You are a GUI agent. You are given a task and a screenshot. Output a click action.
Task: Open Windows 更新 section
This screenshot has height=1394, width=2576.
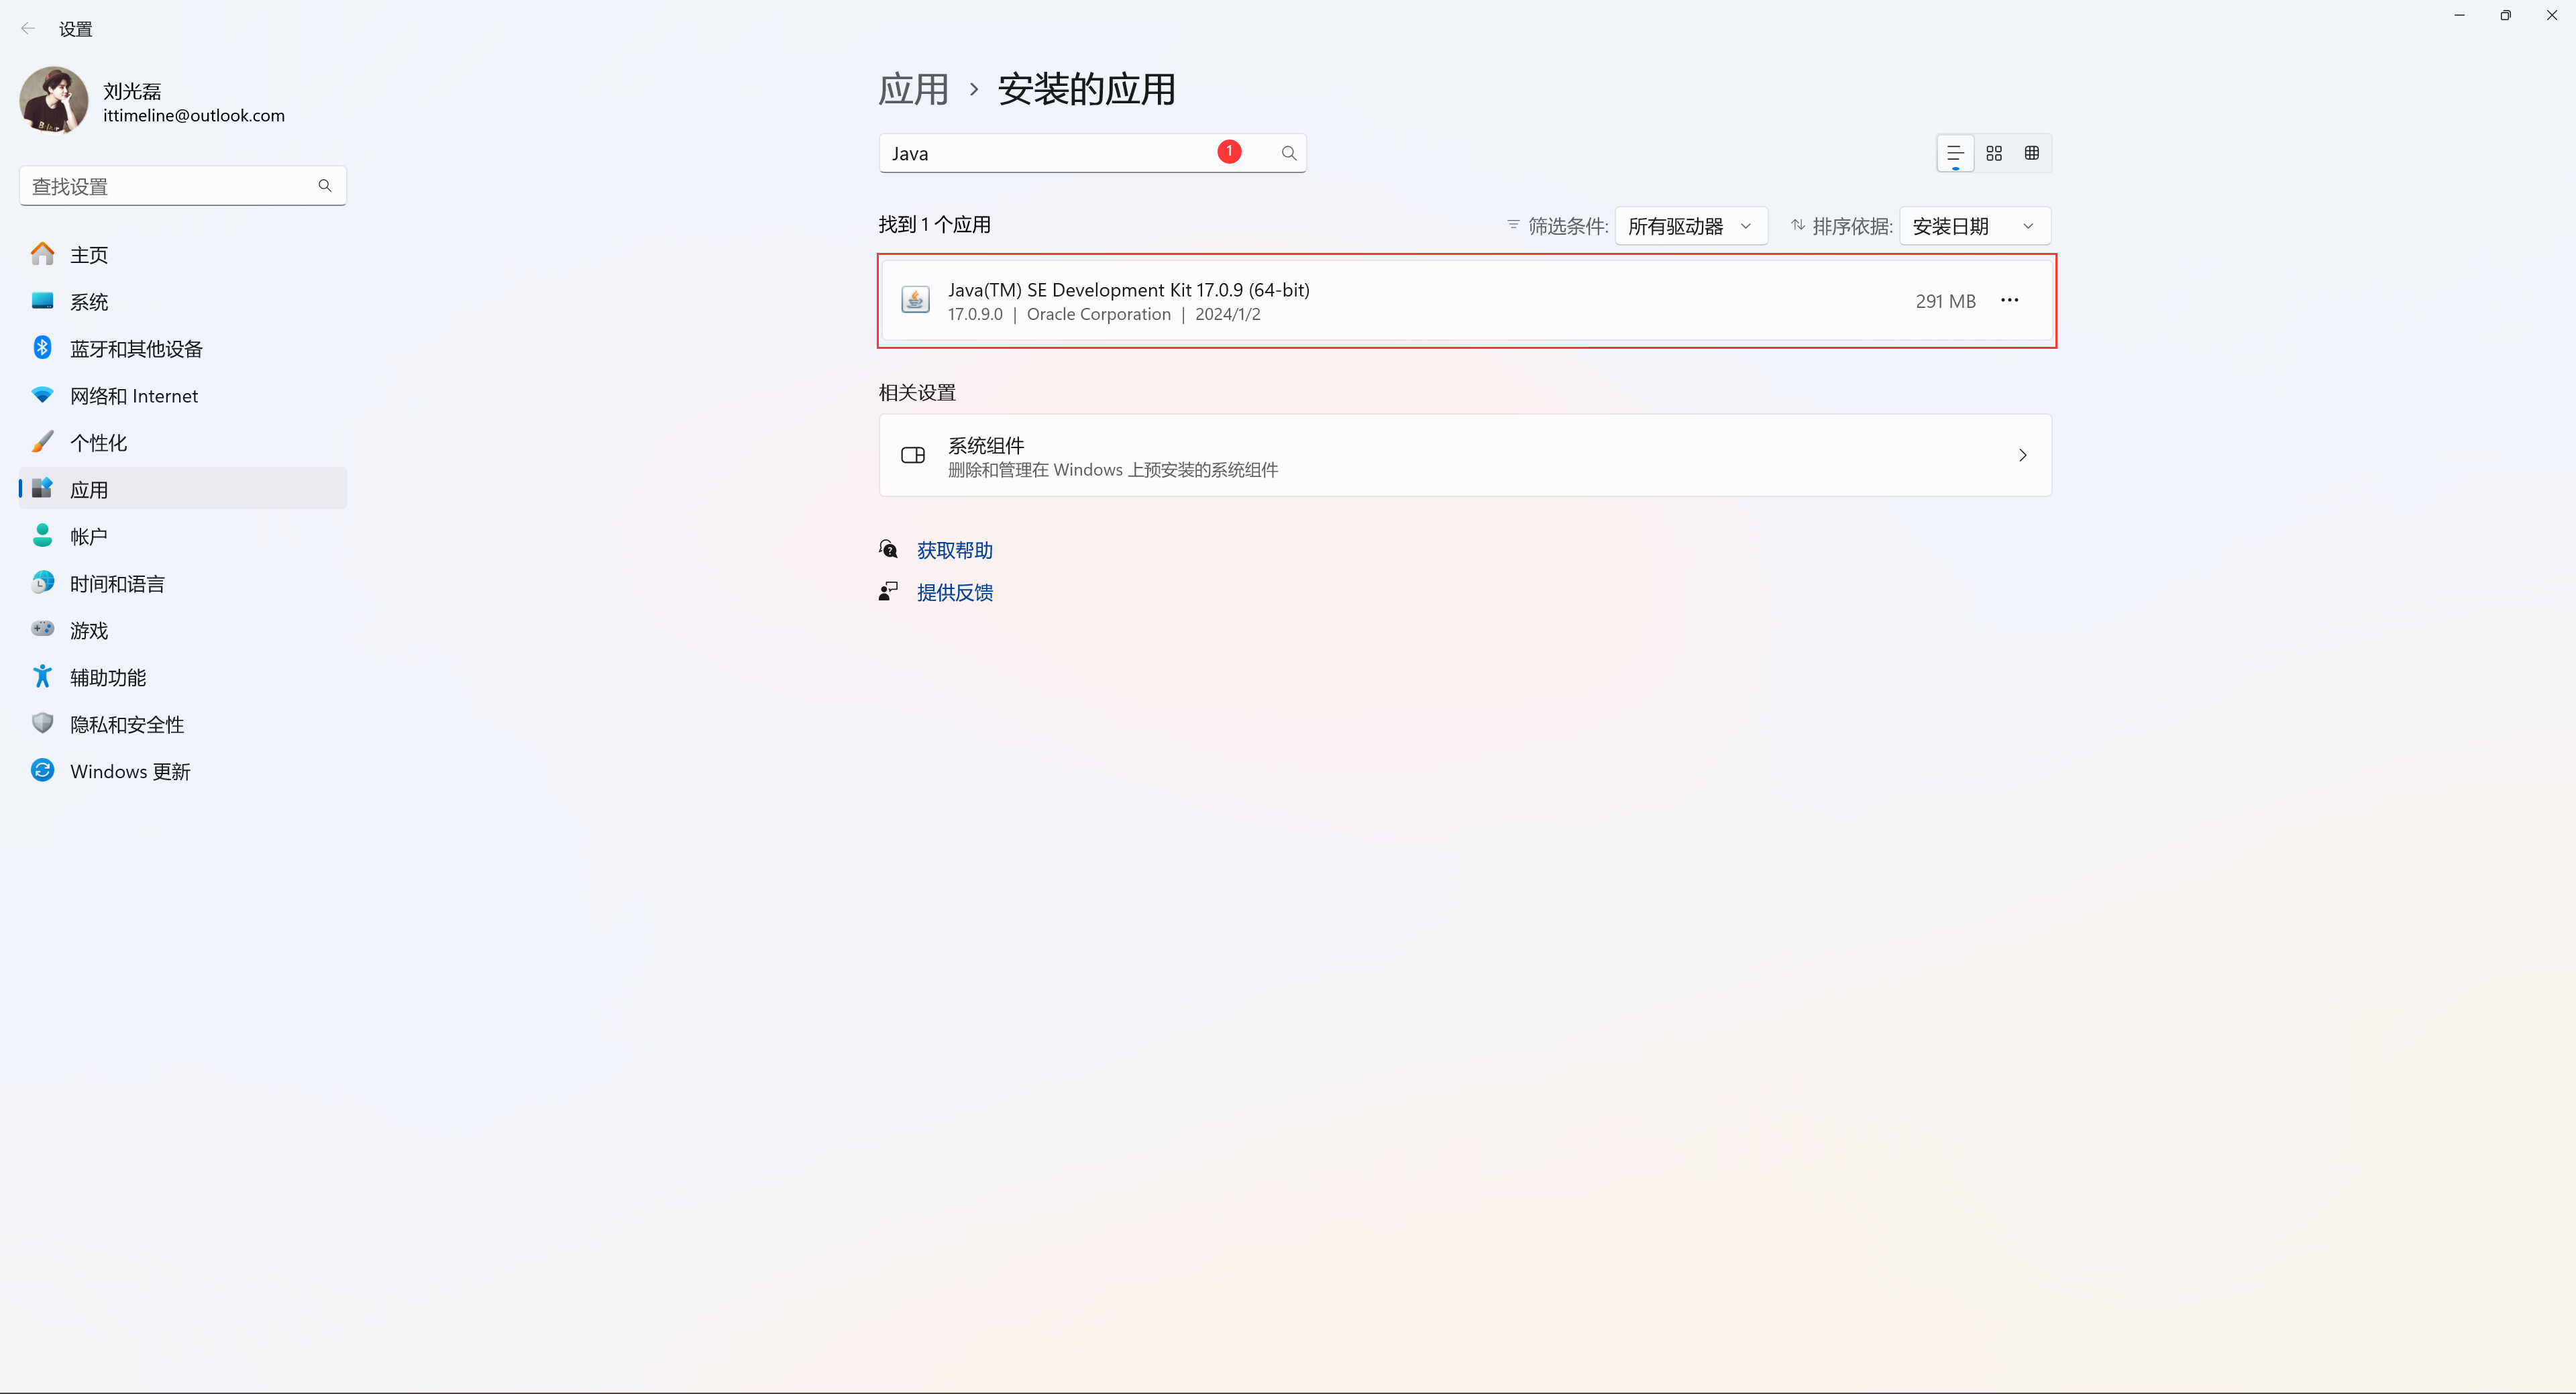pos(183,771)
